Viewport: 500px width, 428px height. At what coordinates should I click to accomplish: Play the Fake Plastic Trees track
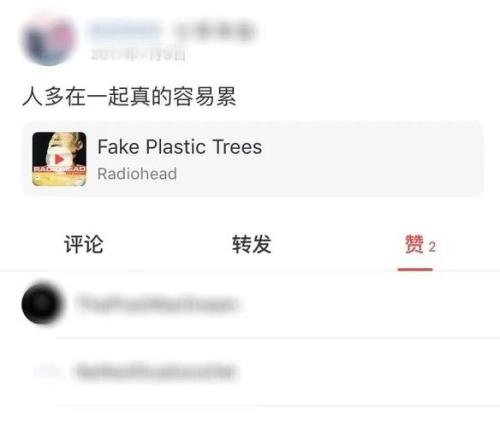pyautogui.click(x=59, y=159)
